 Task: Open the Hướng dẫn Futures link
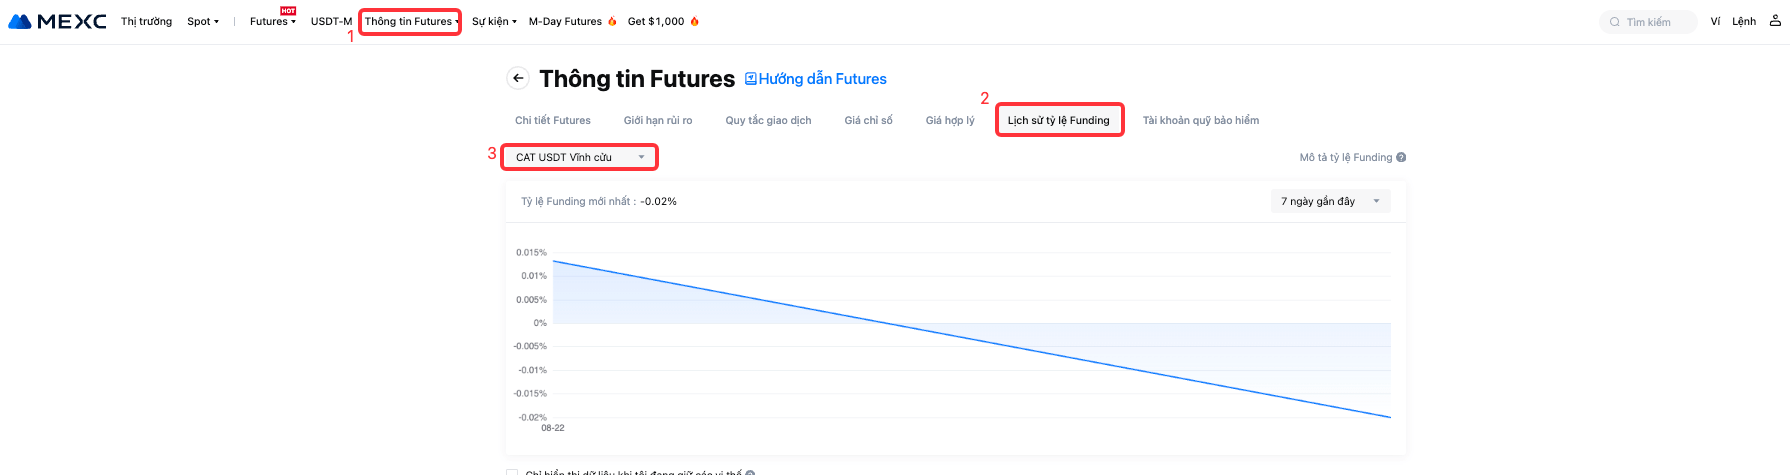[x=822, y=79]
